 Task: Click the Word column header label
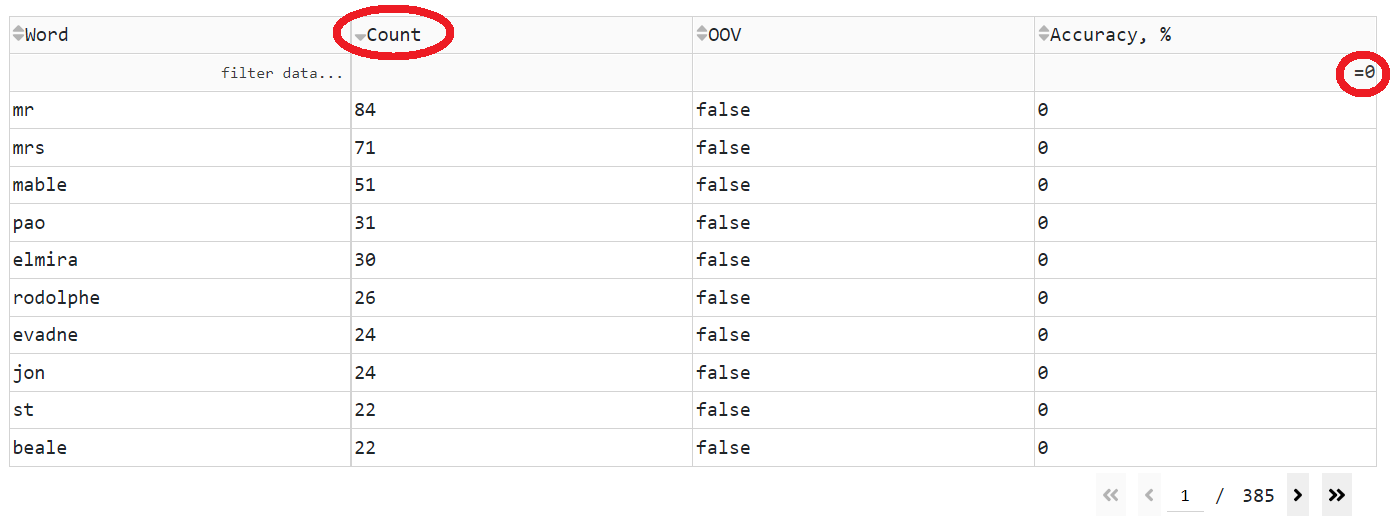47,35
